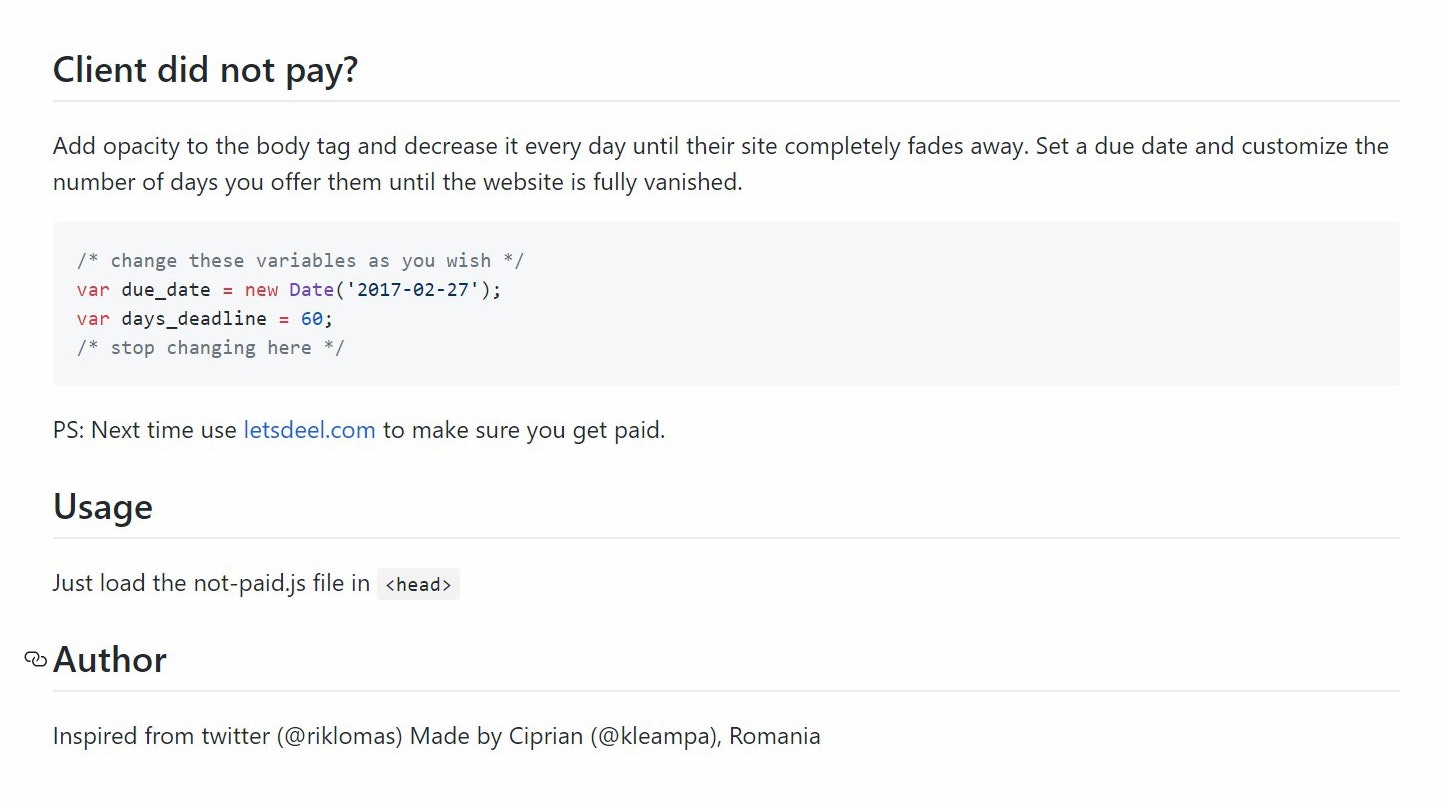Viewport: 1444px width, 803px height.
Task: Click the number 60 in days_deadline line
Action: (311, 319)
